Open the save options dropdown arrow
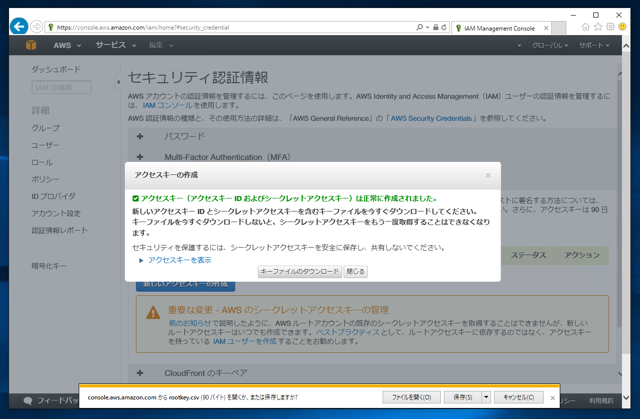The height and width of the screenshot is (419, 640). (486, 397)
